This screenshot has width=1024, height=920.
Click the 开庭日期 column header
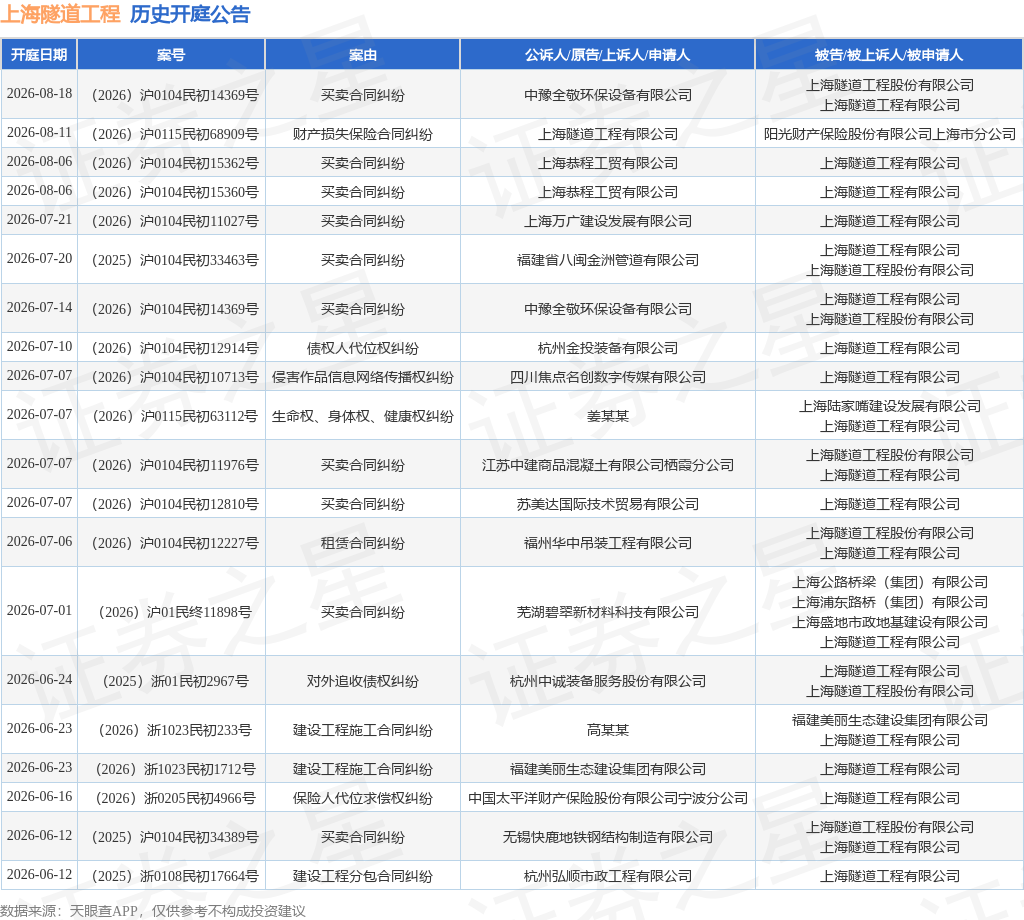39,55
